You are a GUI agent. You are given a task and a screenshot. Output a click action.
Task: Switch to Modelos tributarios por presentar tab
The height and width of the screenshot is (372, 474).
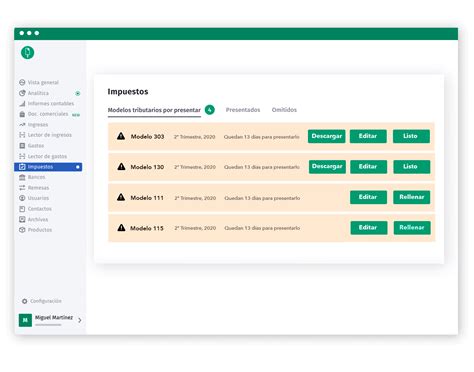154,110
